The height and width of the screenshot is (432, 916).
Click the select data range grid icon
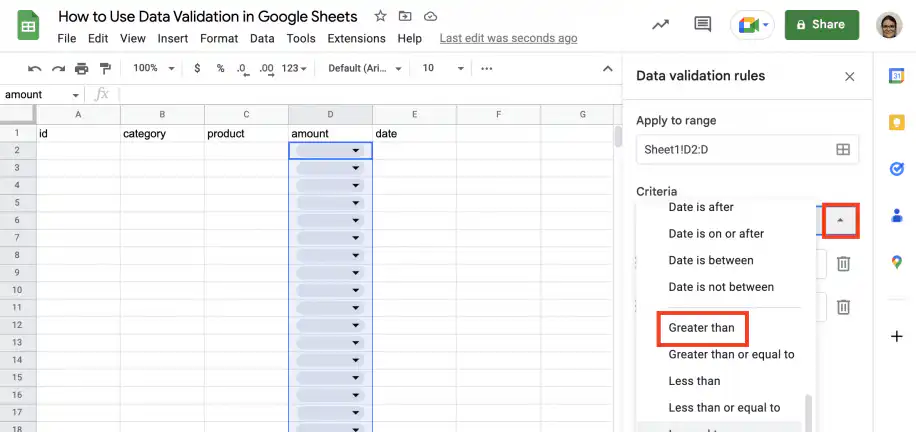pos(843,150)
